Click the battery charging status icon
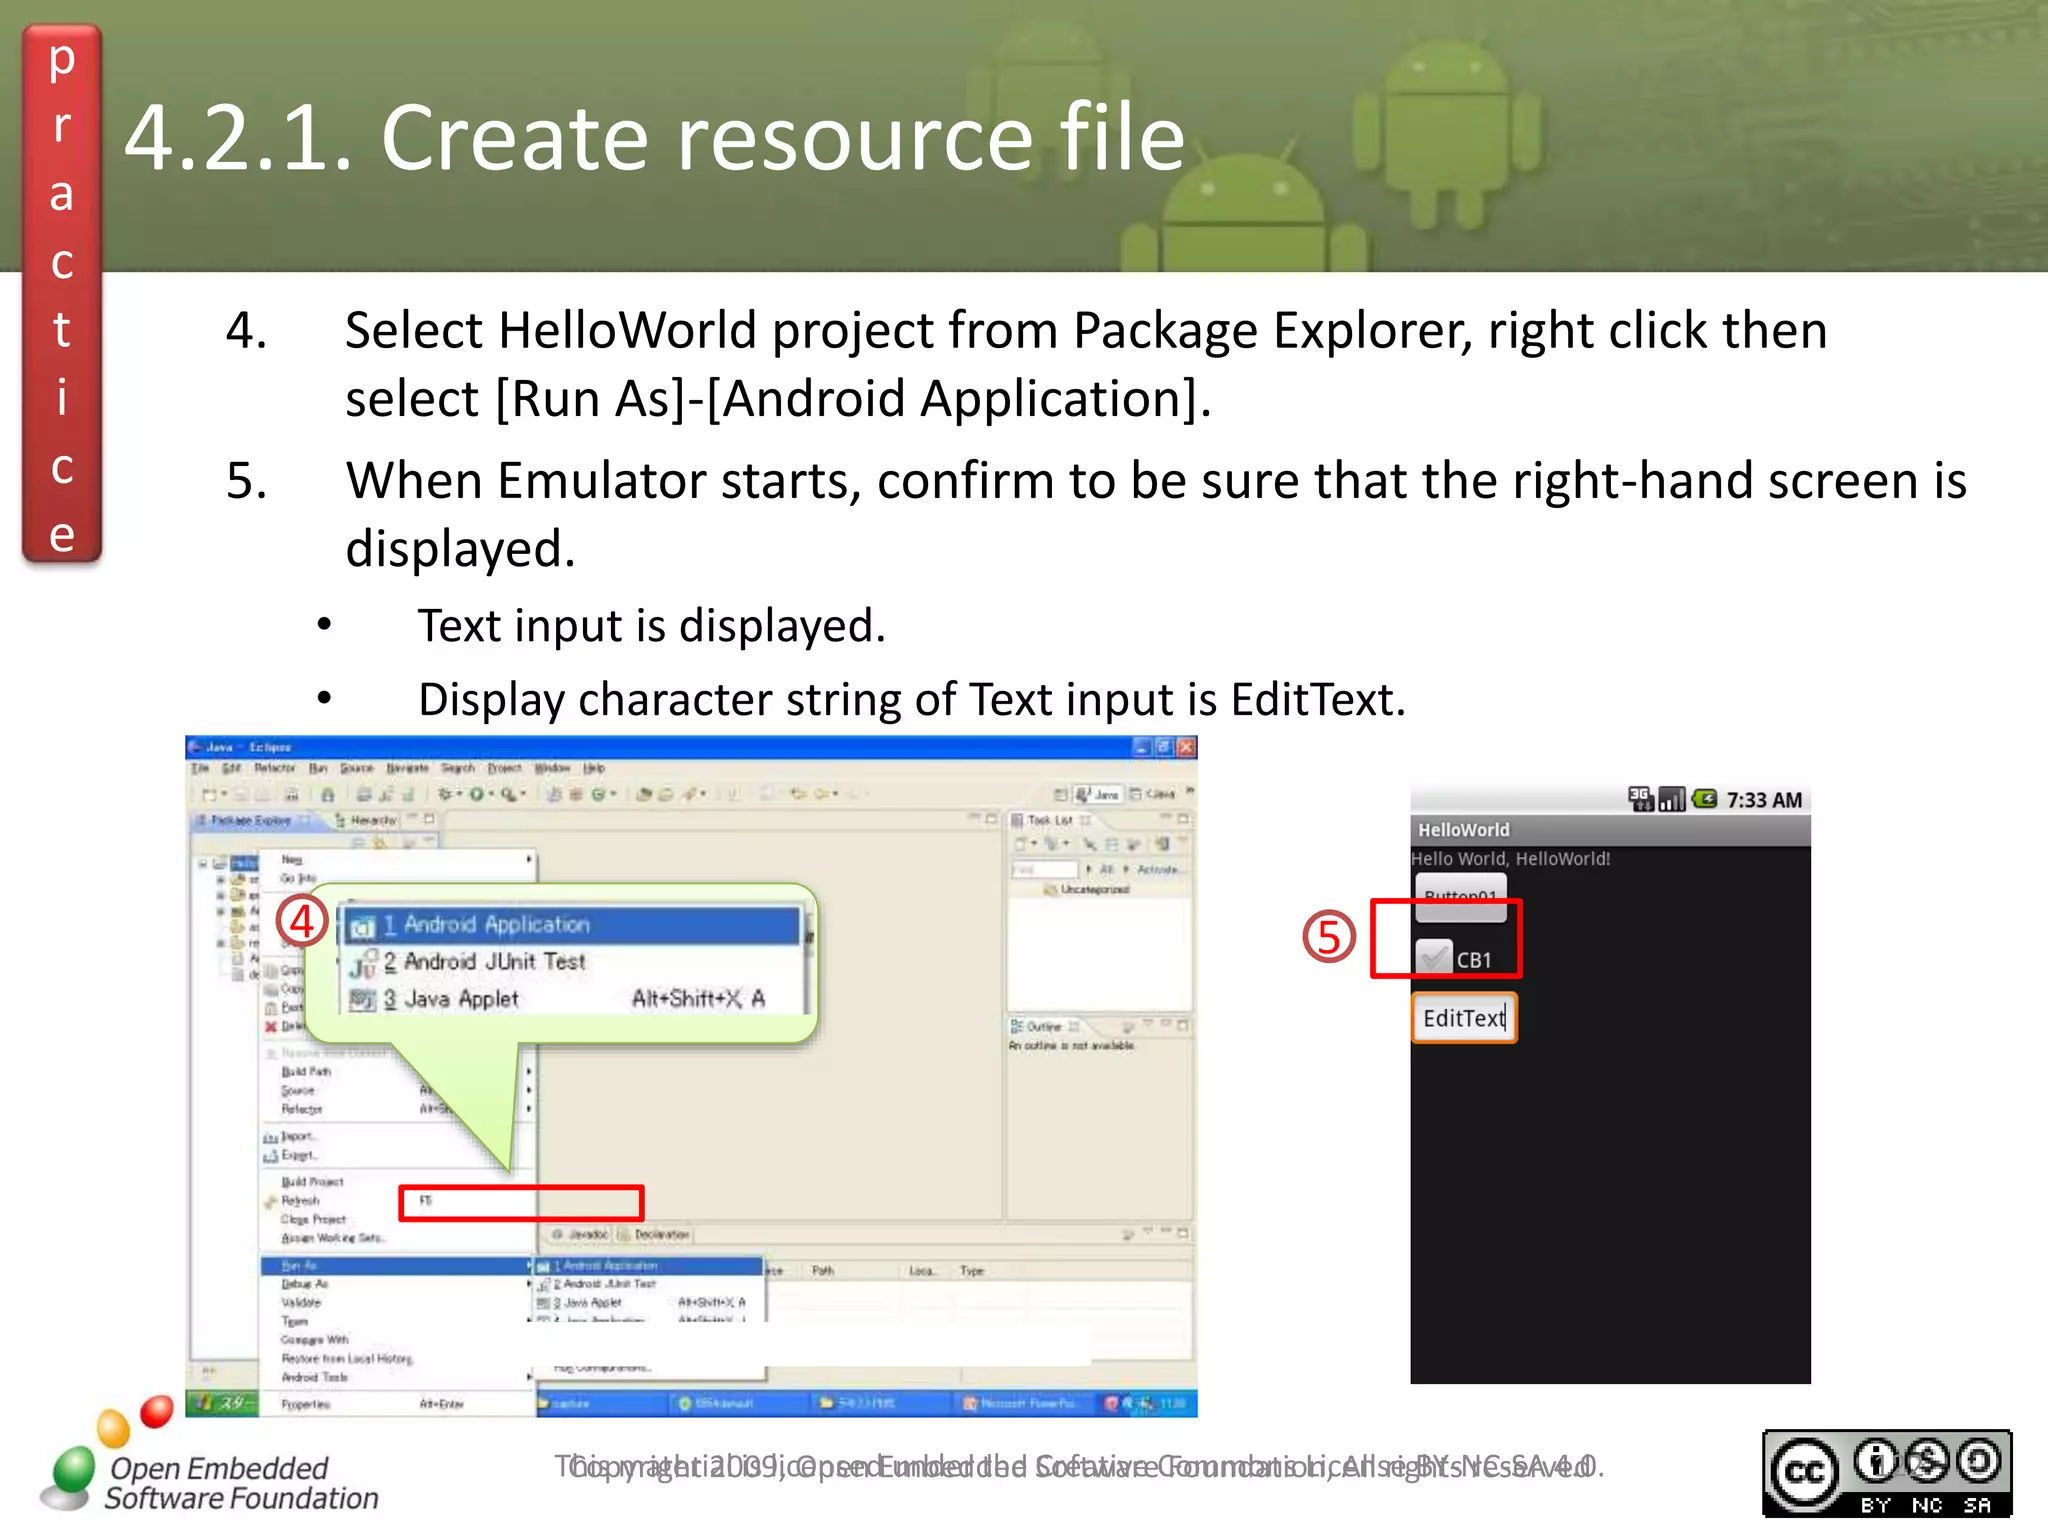This screenshot has height=1536, width=2048. point(1704,799)
